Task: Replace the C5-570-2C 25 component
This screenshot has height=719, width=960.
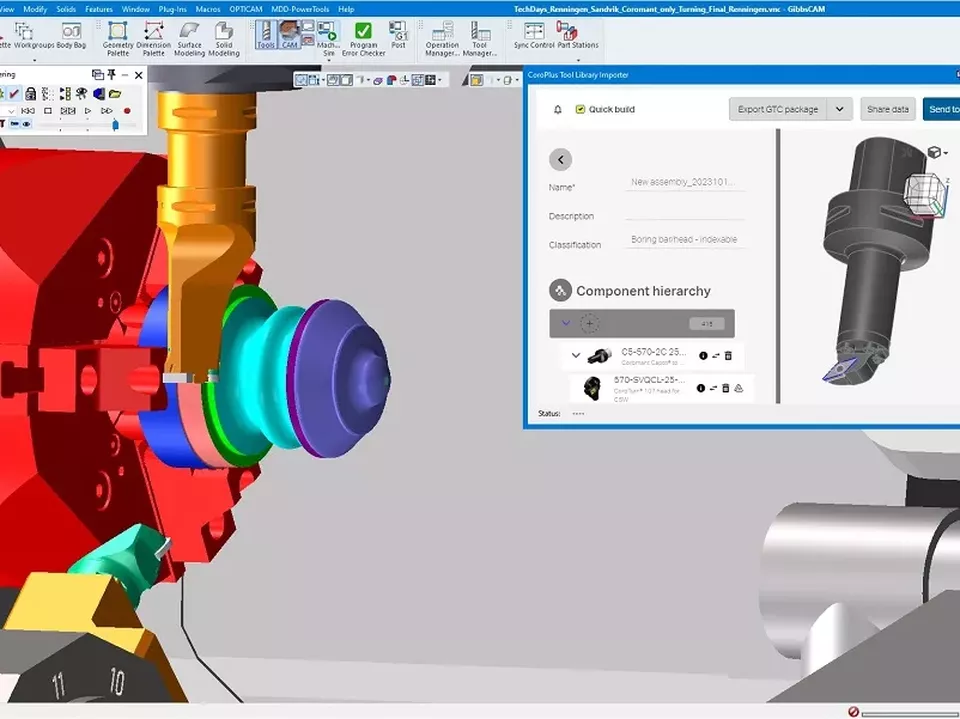Action: tap(715, 355)
